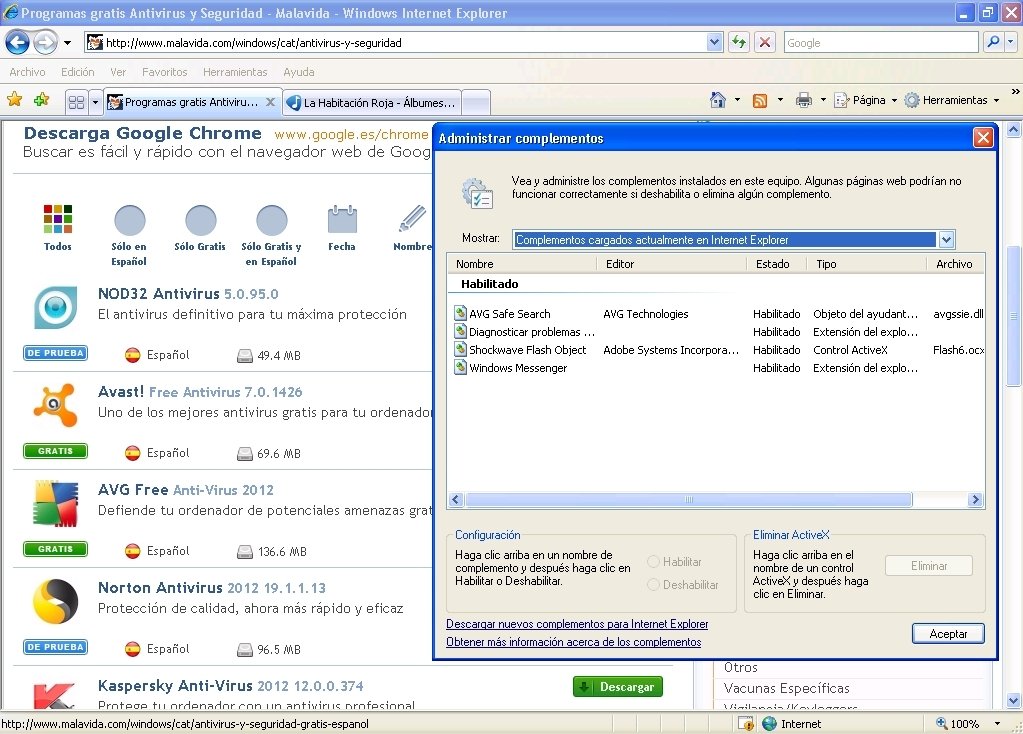This screenshot has height=734, width=1023.
Task: Open the Mostrar complementos combo box
Action: [x=733, y=239]
